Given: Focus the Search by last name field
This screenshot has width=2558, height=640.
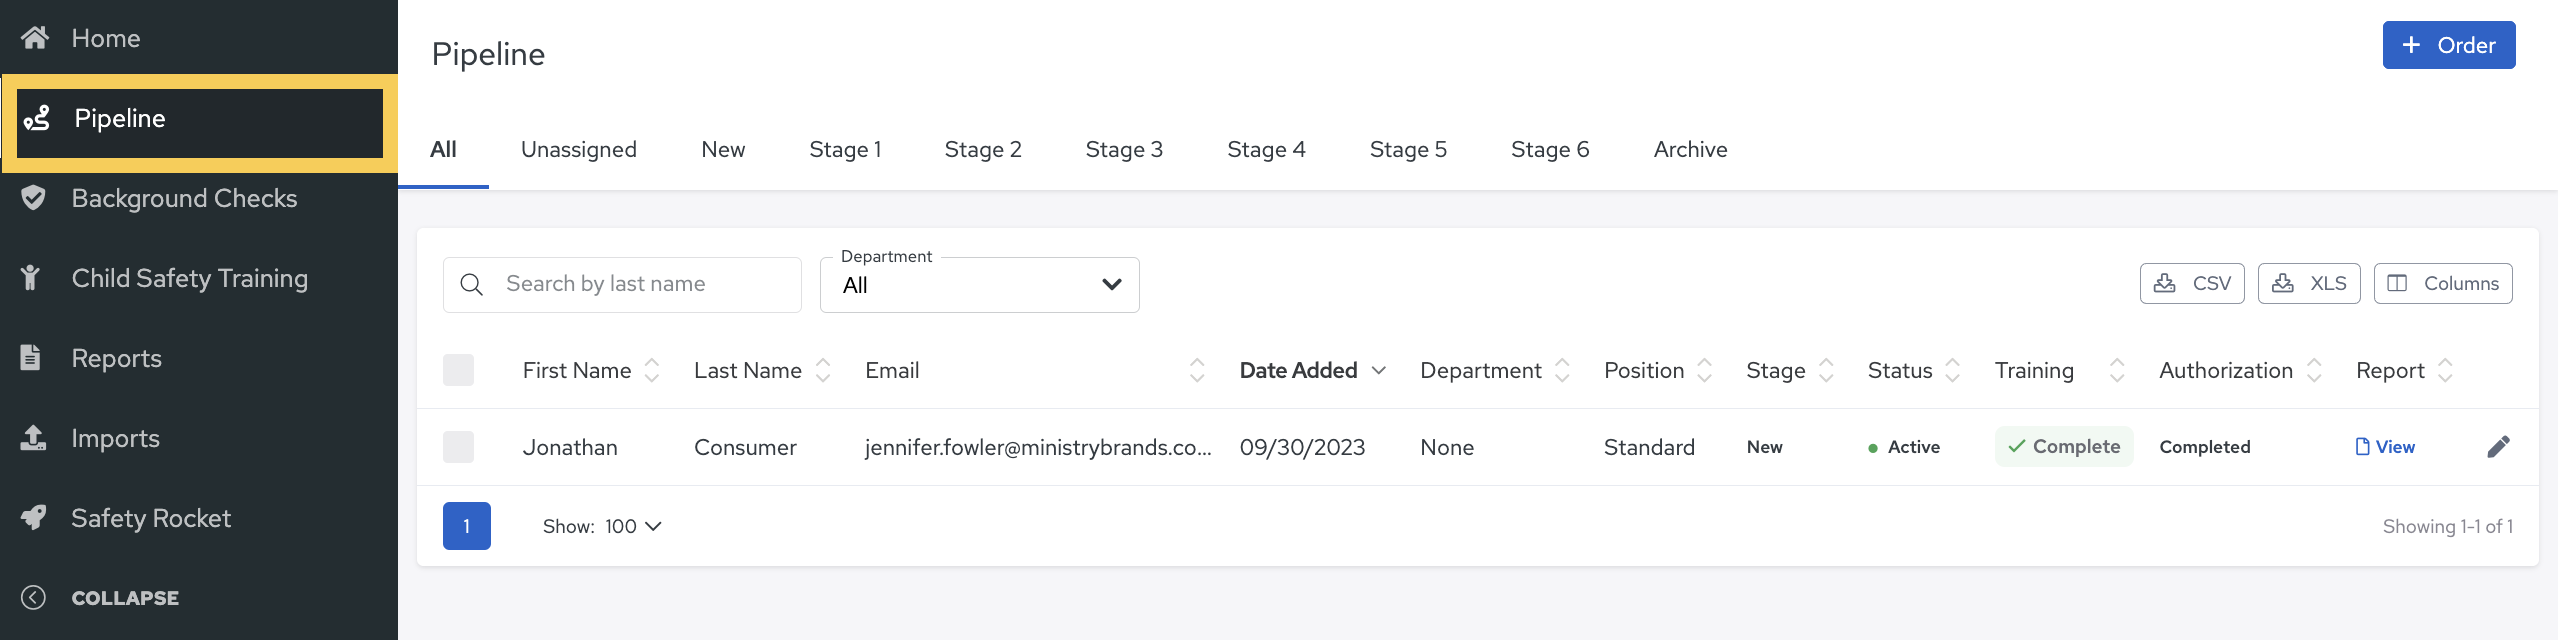Looking at the screenshot, I should [x=622, y=285].
